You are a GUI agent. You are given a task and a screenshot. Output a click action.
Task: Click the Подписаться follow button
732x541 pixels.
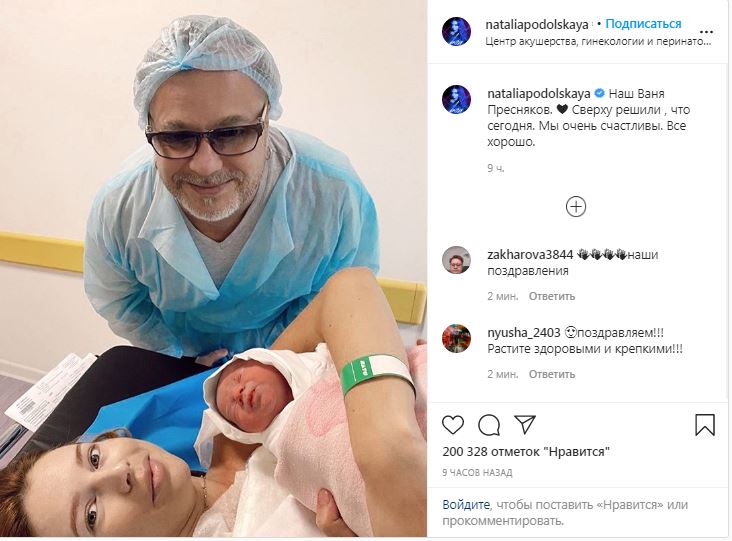(x=643, y=24)
